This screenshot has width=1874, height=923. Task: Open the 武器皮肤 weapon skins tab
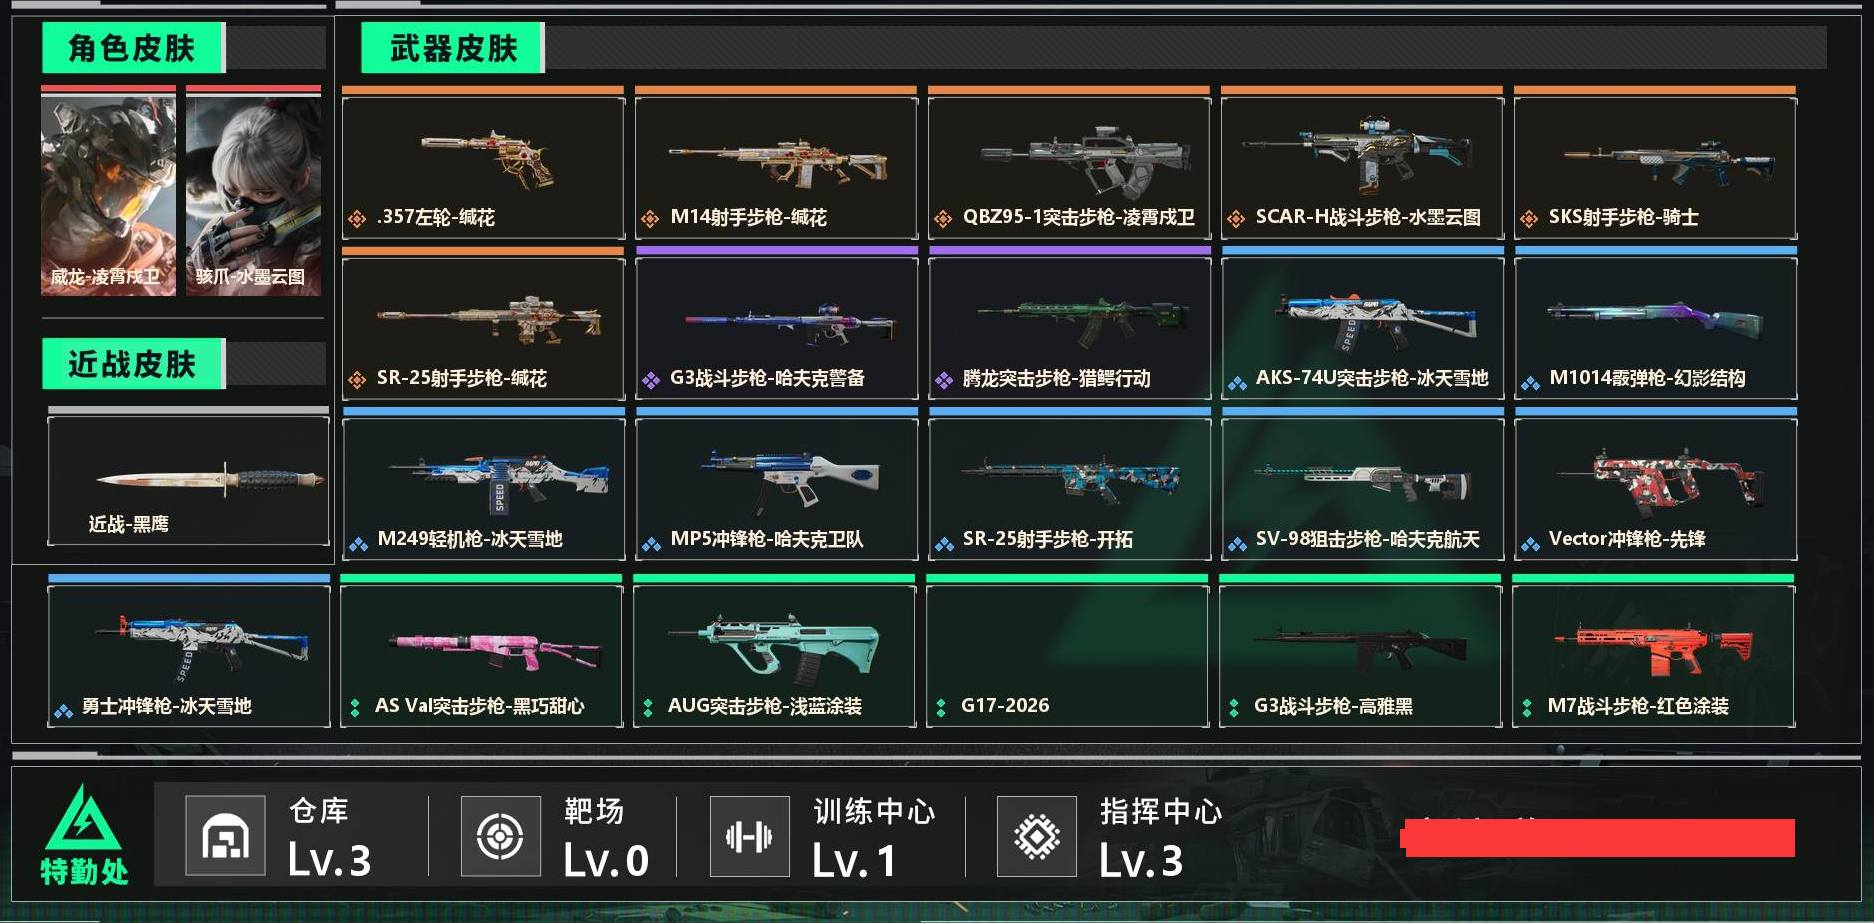click(453, 48)
